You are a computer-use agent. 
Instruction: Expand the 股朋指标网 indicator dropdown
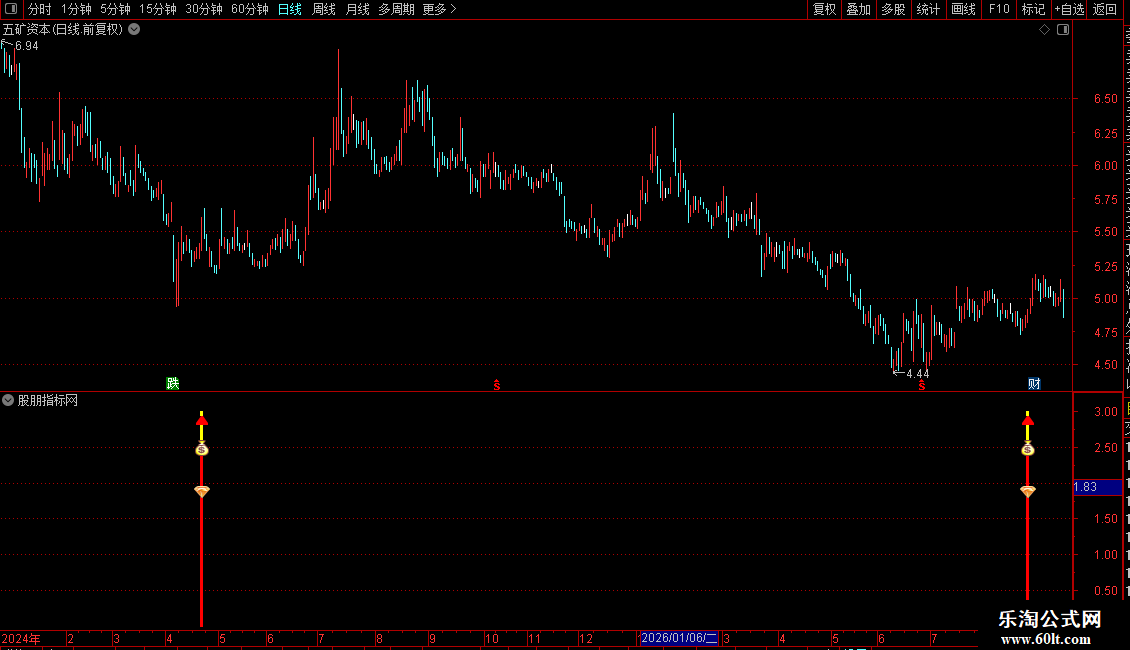coord(8,400)
